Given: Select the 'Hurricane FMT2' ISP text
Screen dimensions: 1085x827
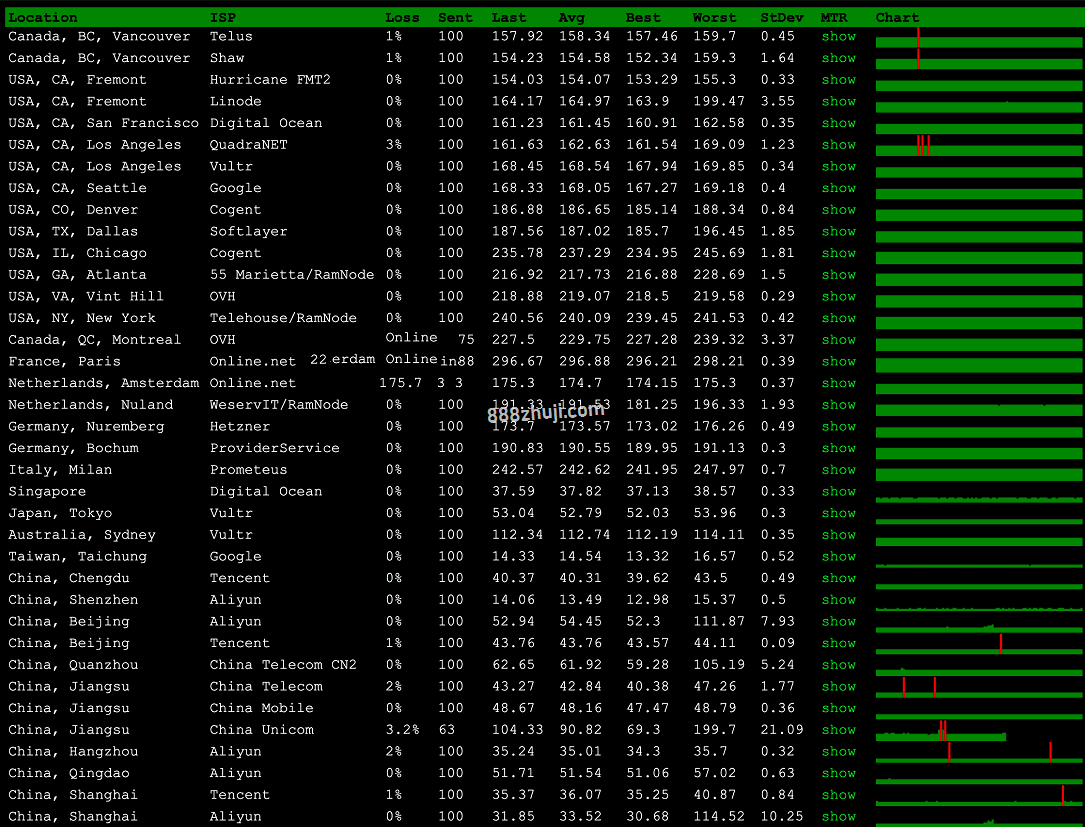Looking at the screenshot, I should click(x=270, y=80).
